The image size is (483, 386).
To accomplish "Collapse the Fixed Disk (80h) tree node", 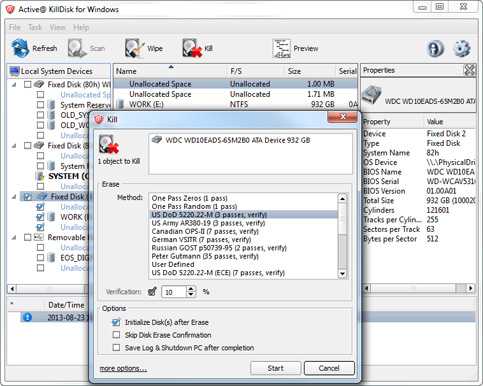I will [14, 85].
